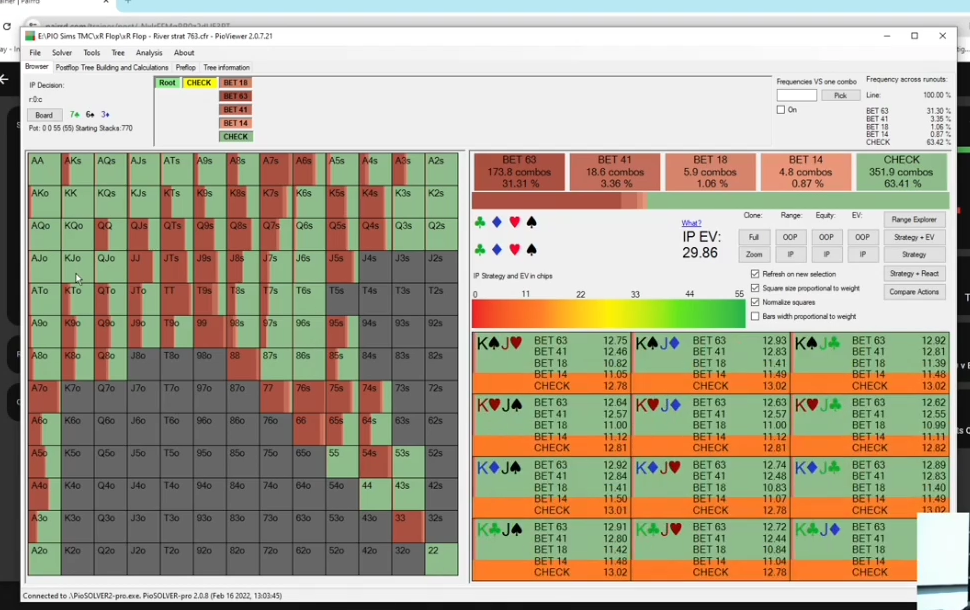Click the back arrow in the background browser page

click(4, 79)
